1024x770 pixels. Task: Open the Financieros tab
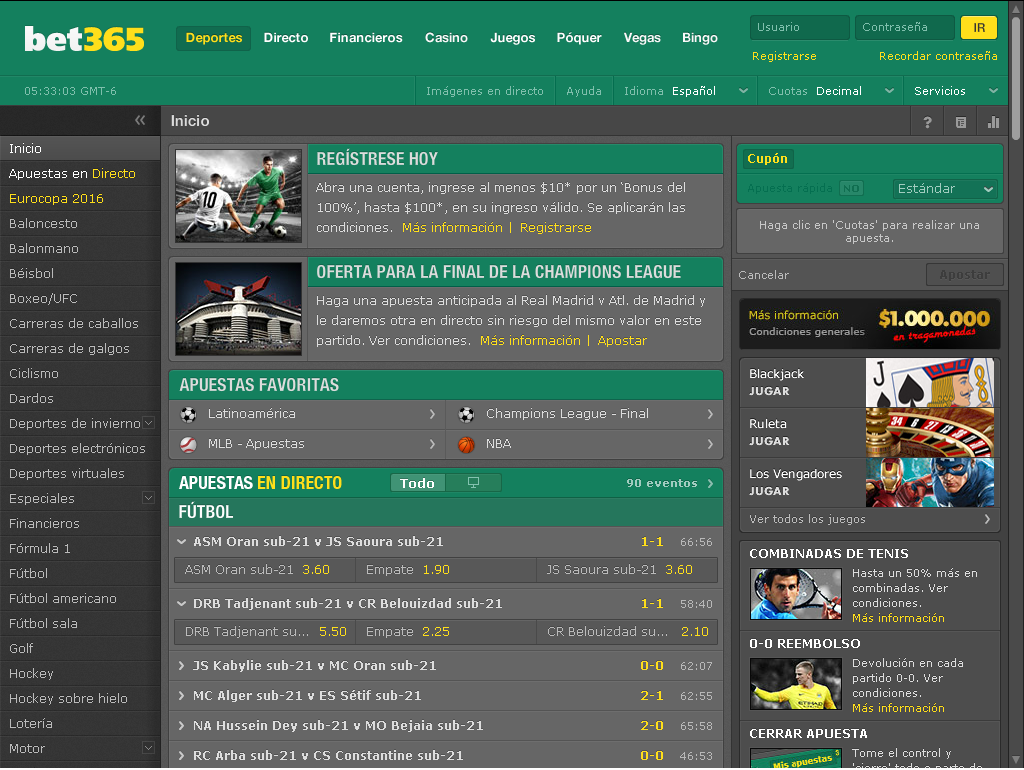(x=366, y=38)
